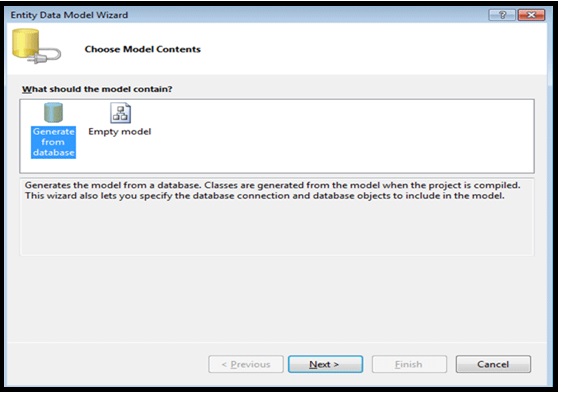Proceed with the Next > button
The image size is (577, 393).
pyautogui.click(x=325, y=364)
